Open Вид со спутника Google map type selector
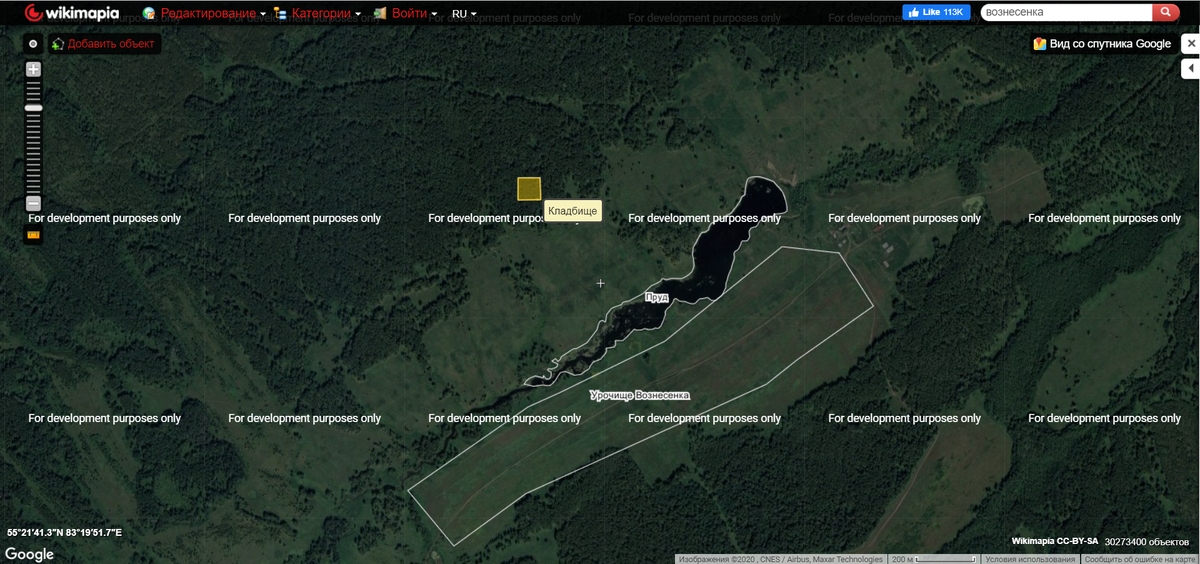Image resolution: width=1200 pixels, height=564 pixels. [x=1102, y=44]
